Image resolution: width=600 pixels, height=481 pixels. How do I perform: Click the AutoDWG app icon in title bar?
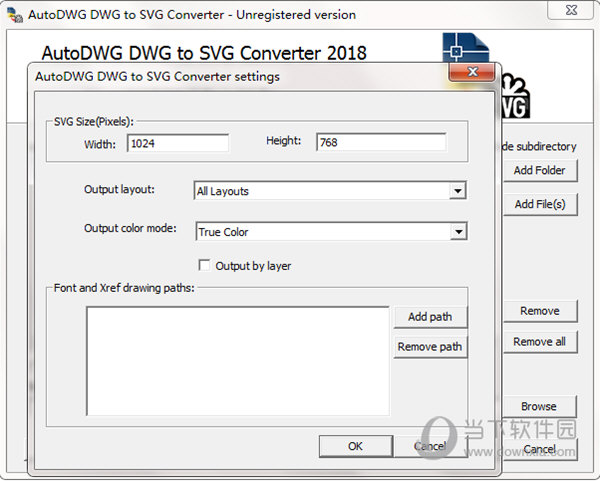point(15,15)
